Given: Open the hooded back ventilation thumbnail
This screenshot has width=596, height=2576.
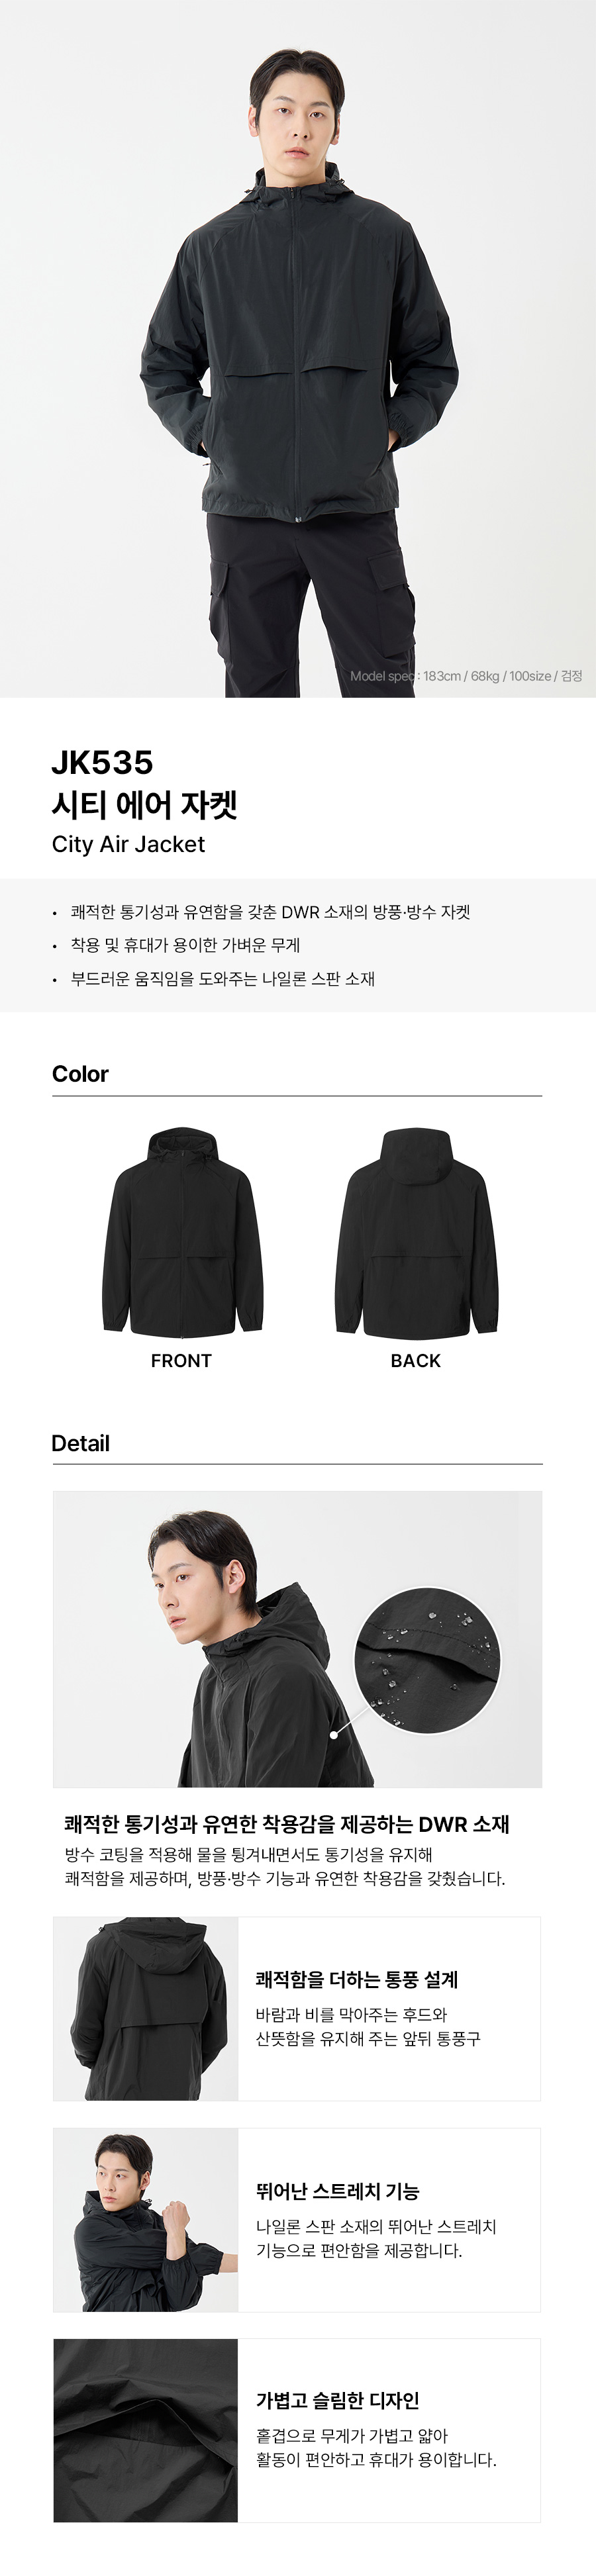Looking at the screenshot, I should pyautogui.click(x=146, y=2009).
